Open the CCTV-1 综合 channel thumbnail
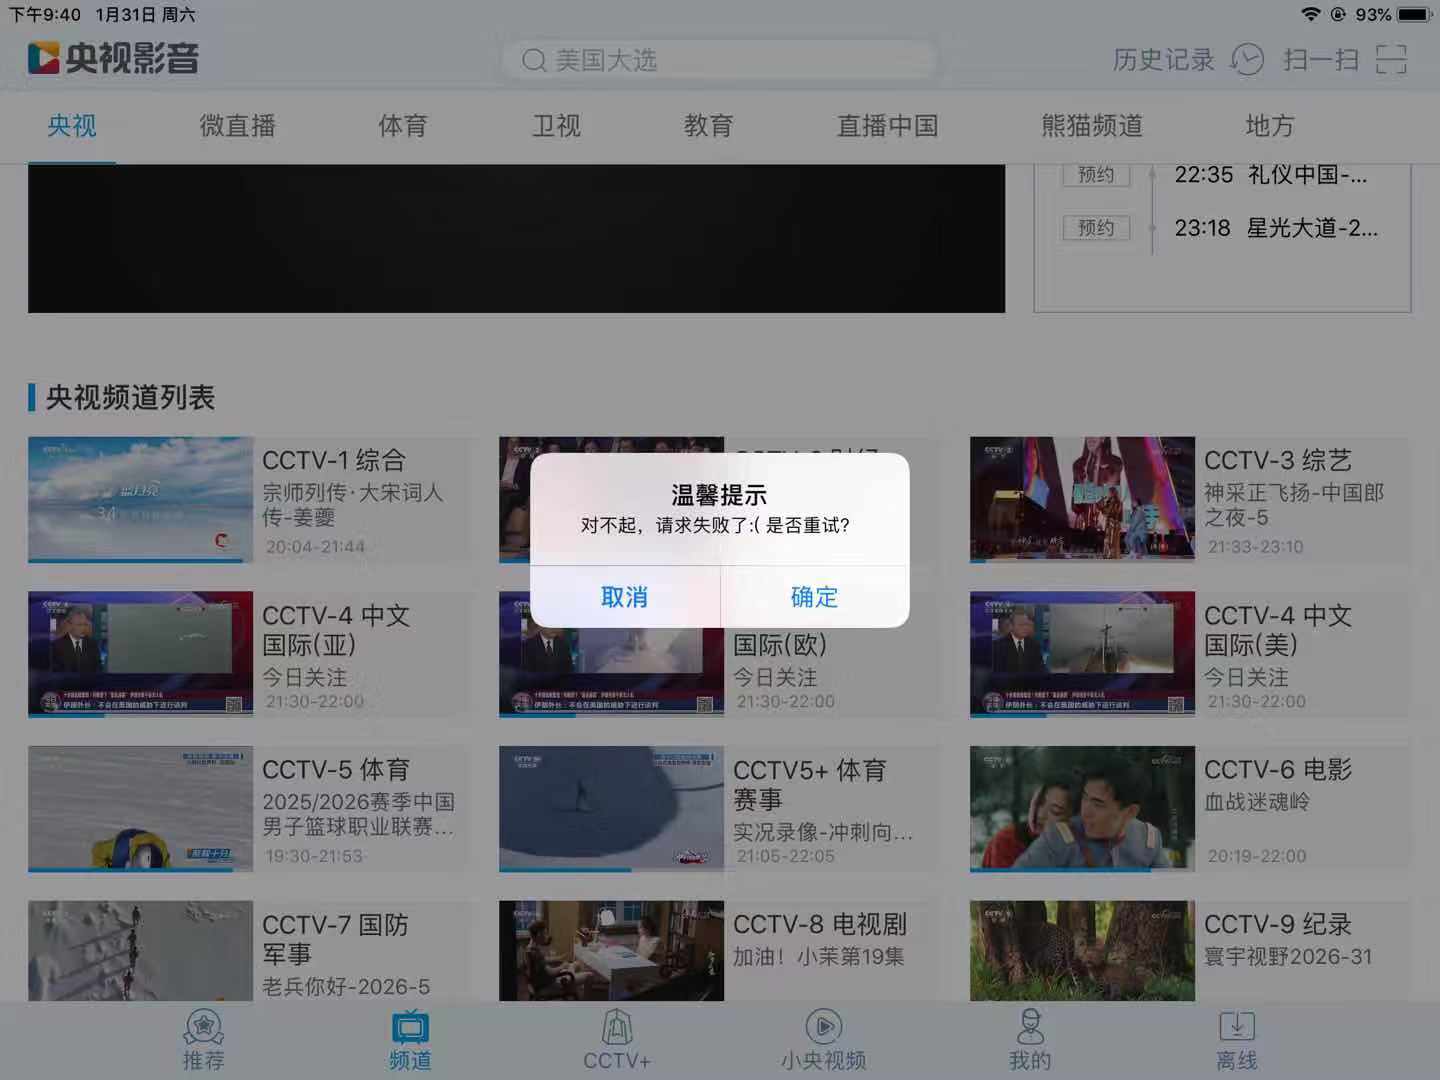This screenshot has height=1080, width=1440. click(140, 499)
